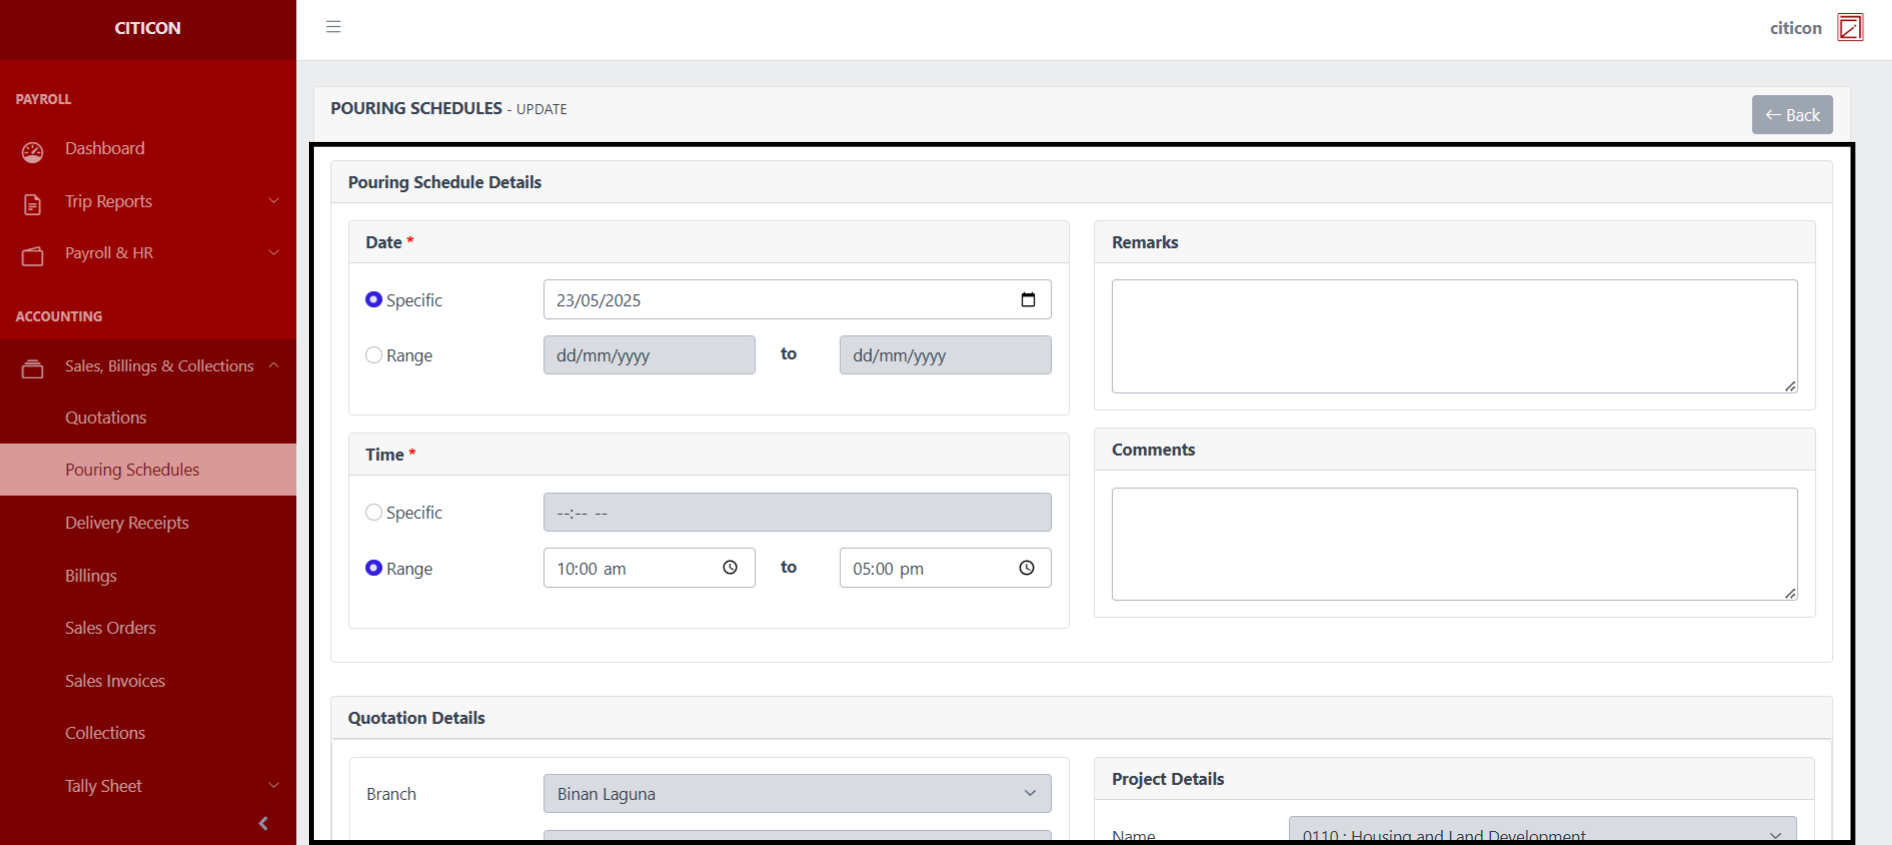This screenshot has width=1892, height=845.
Task: Collapse the Sales, Billings & Collections section
Action: (273, 366)
